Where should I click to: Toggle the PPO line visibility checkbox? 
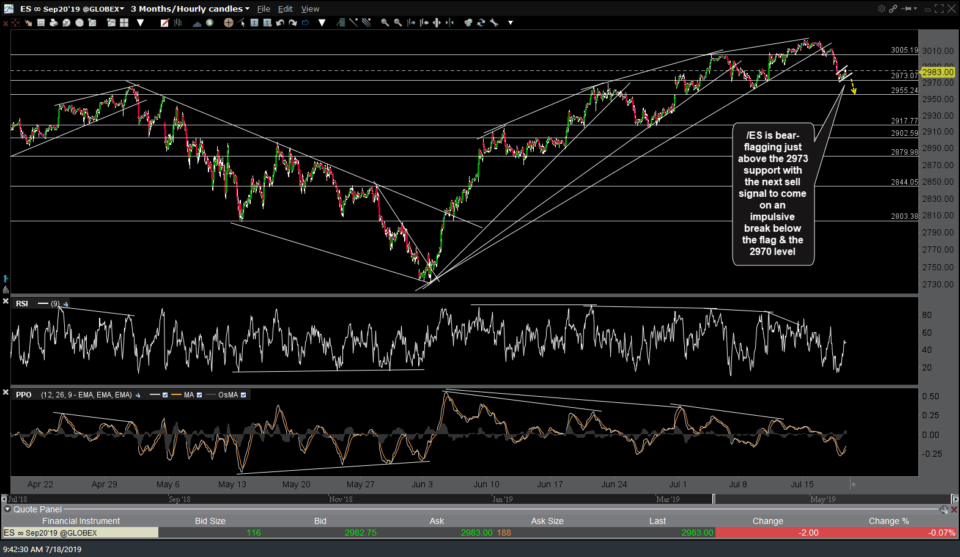point(165,395)
